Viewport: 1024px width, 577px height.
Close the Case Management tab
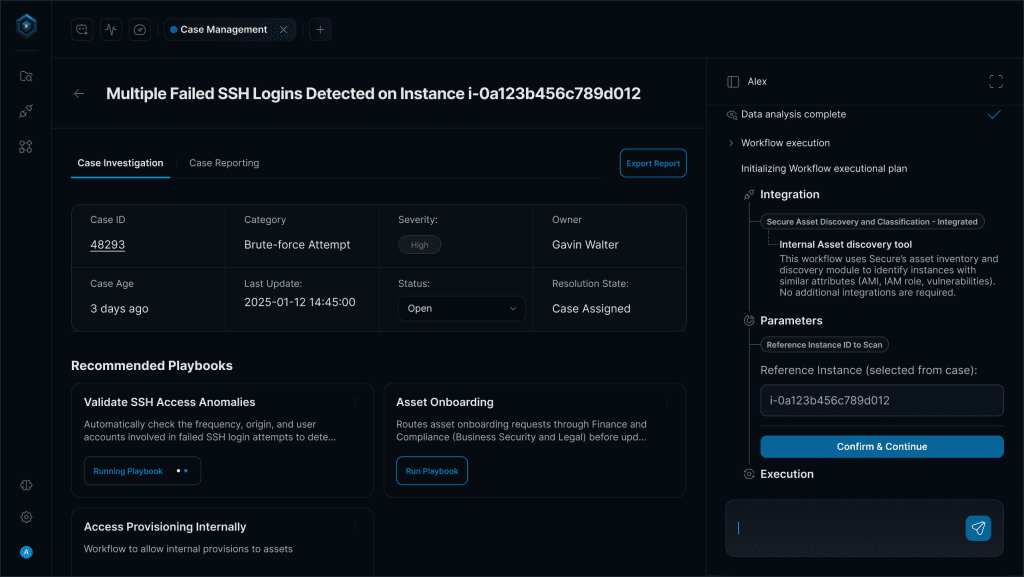pyautogui.click(x=283, y=30)
